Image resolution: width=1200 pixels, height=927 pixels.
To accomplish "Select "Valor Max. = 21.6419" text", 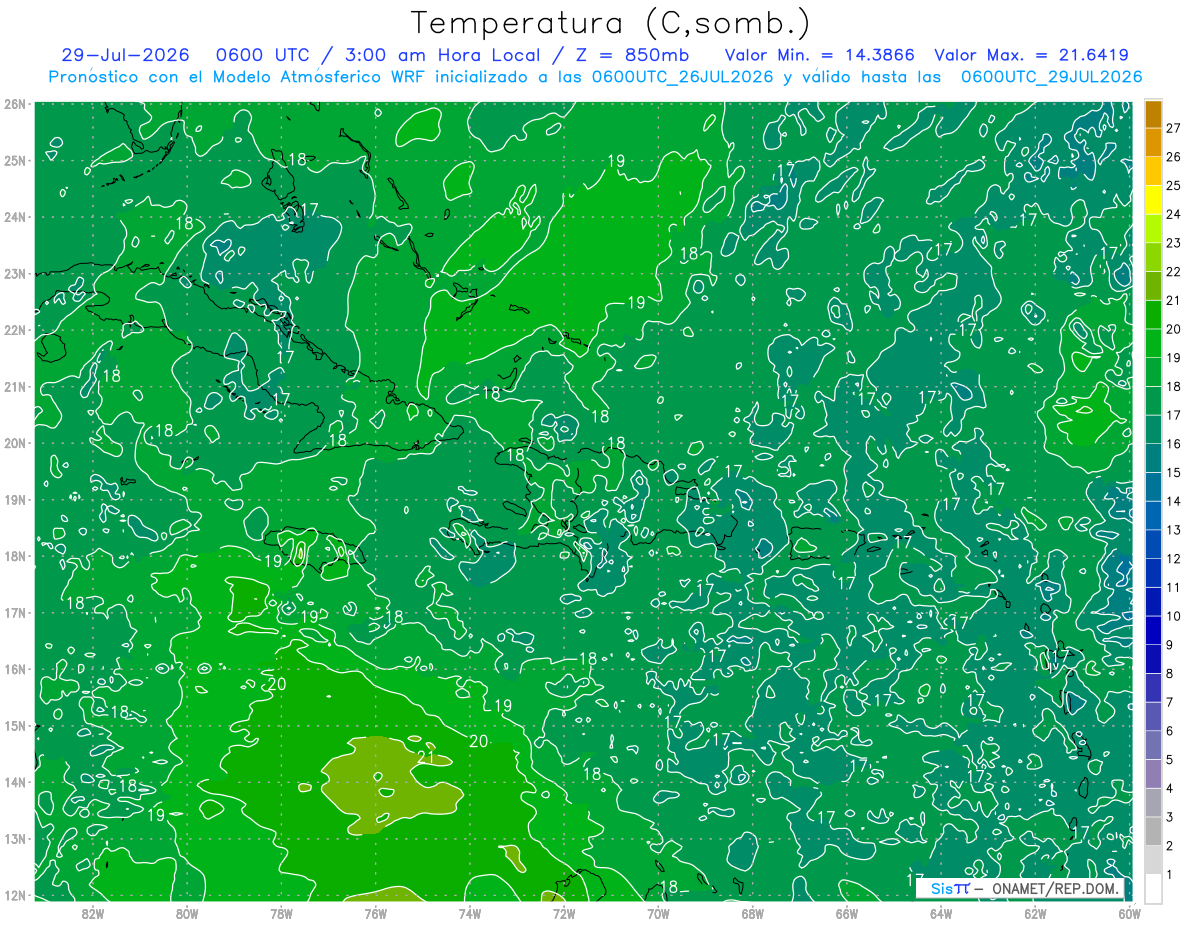I will [1030, 55].
